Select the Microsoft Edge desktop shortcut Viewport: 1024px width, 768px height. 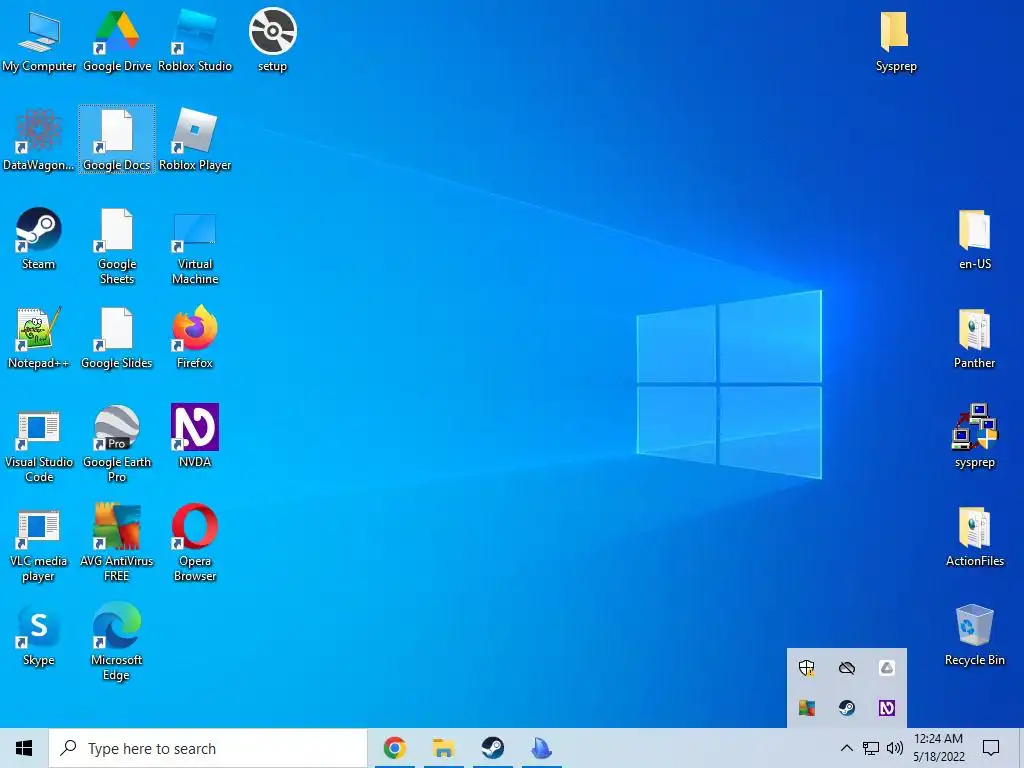(117, 643)
